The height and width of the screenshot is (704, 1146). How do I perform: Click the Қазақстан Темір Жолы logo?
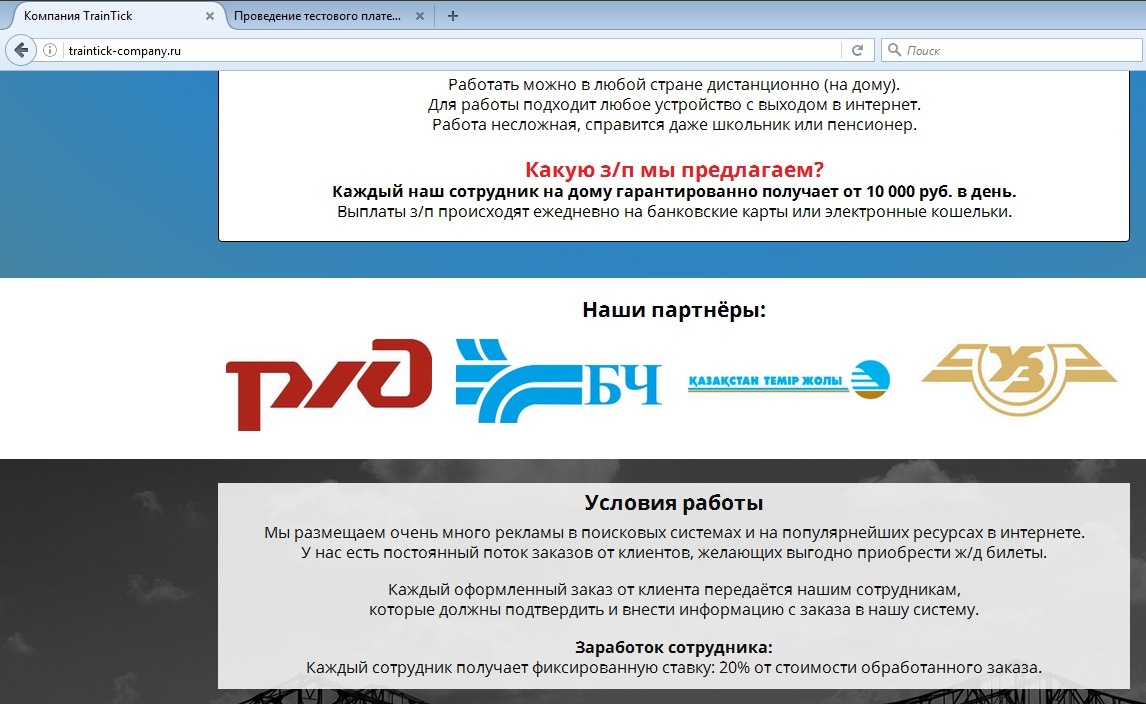[788, 380]
